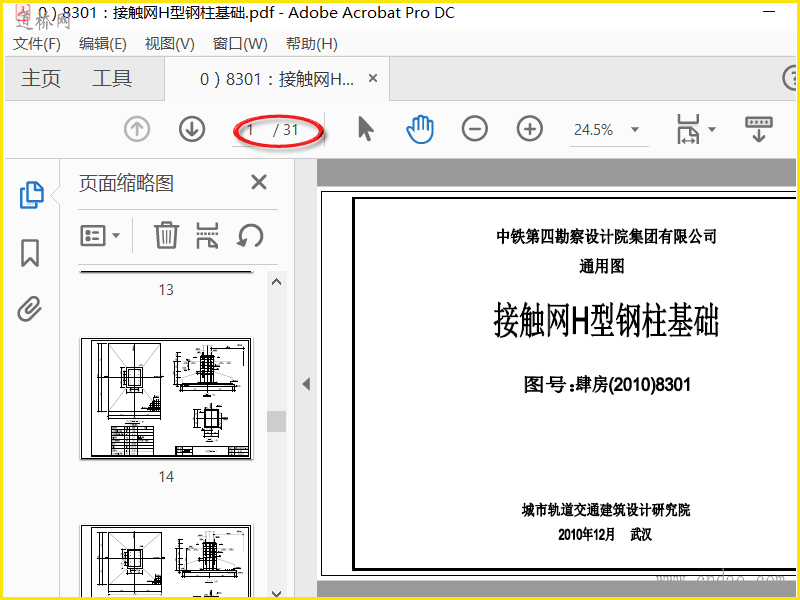The image size is (800, 600).
Task: Switch to the 工具 tab
Action: tap(112, 79)
